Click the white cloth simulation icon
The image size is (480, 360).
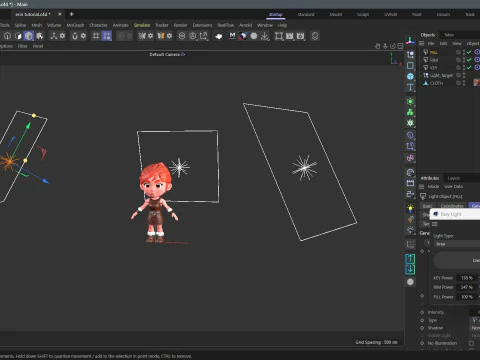218,36
